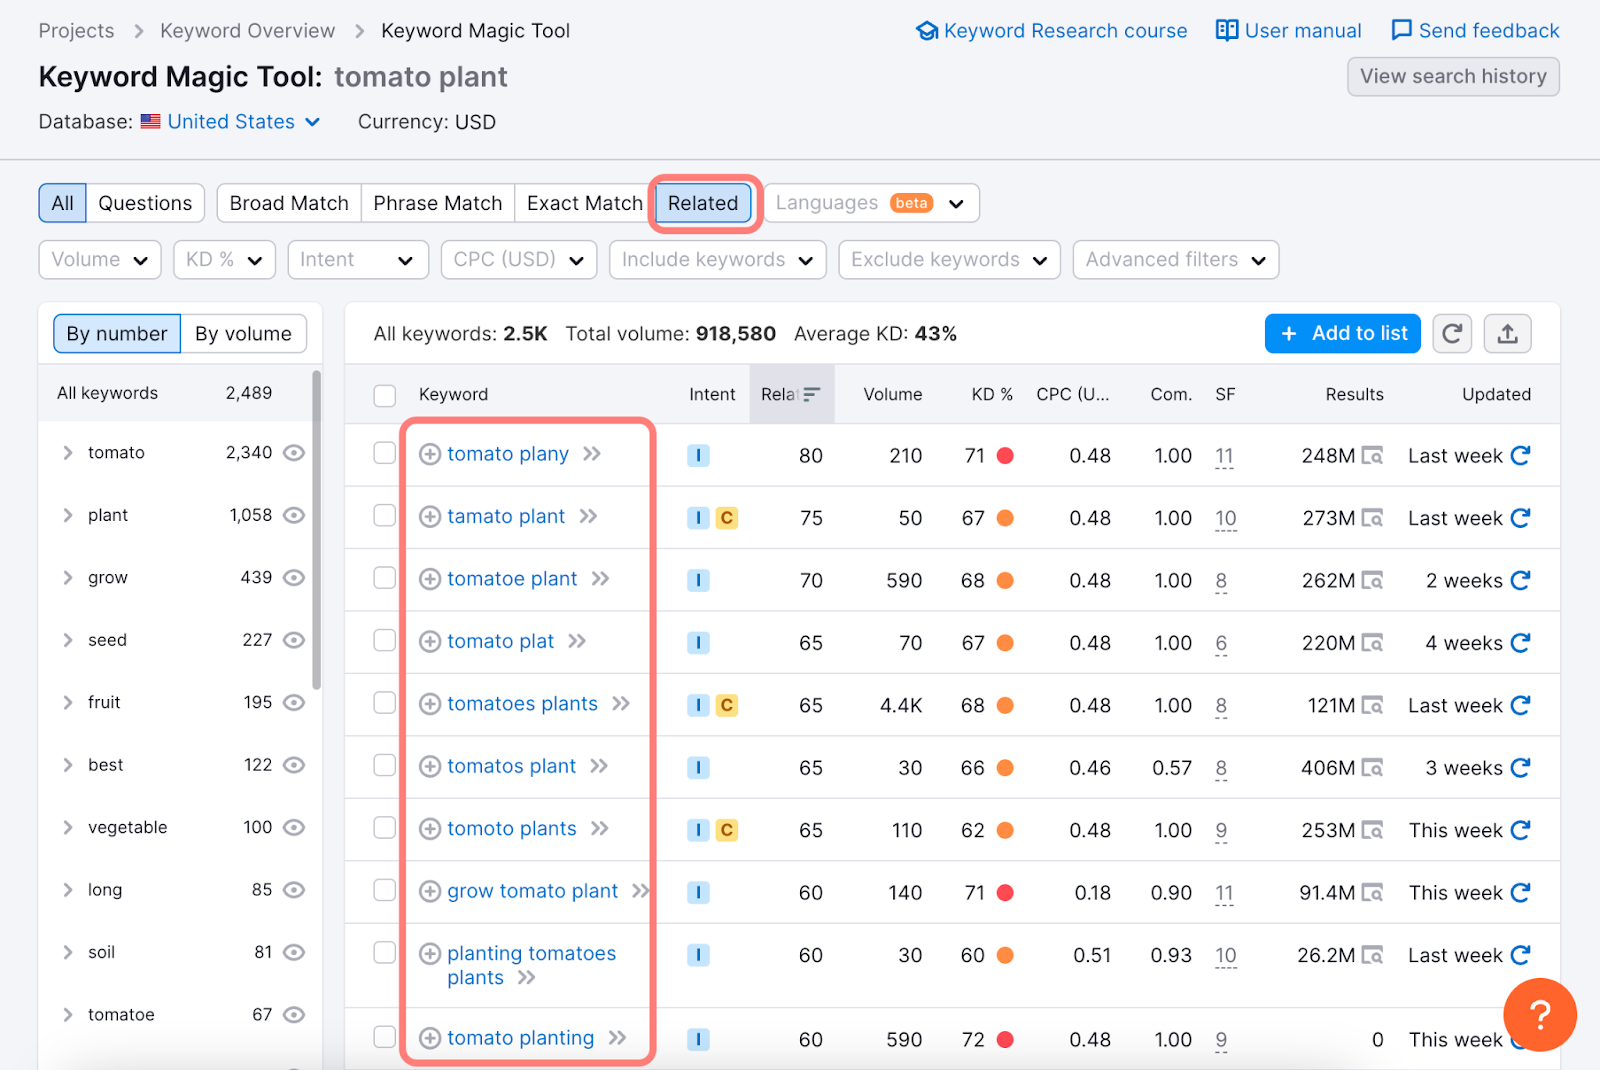This screenshot has width=1600, height=1070.
Task: Toggle the eye icon for tomato group
Action: (293, 453)
